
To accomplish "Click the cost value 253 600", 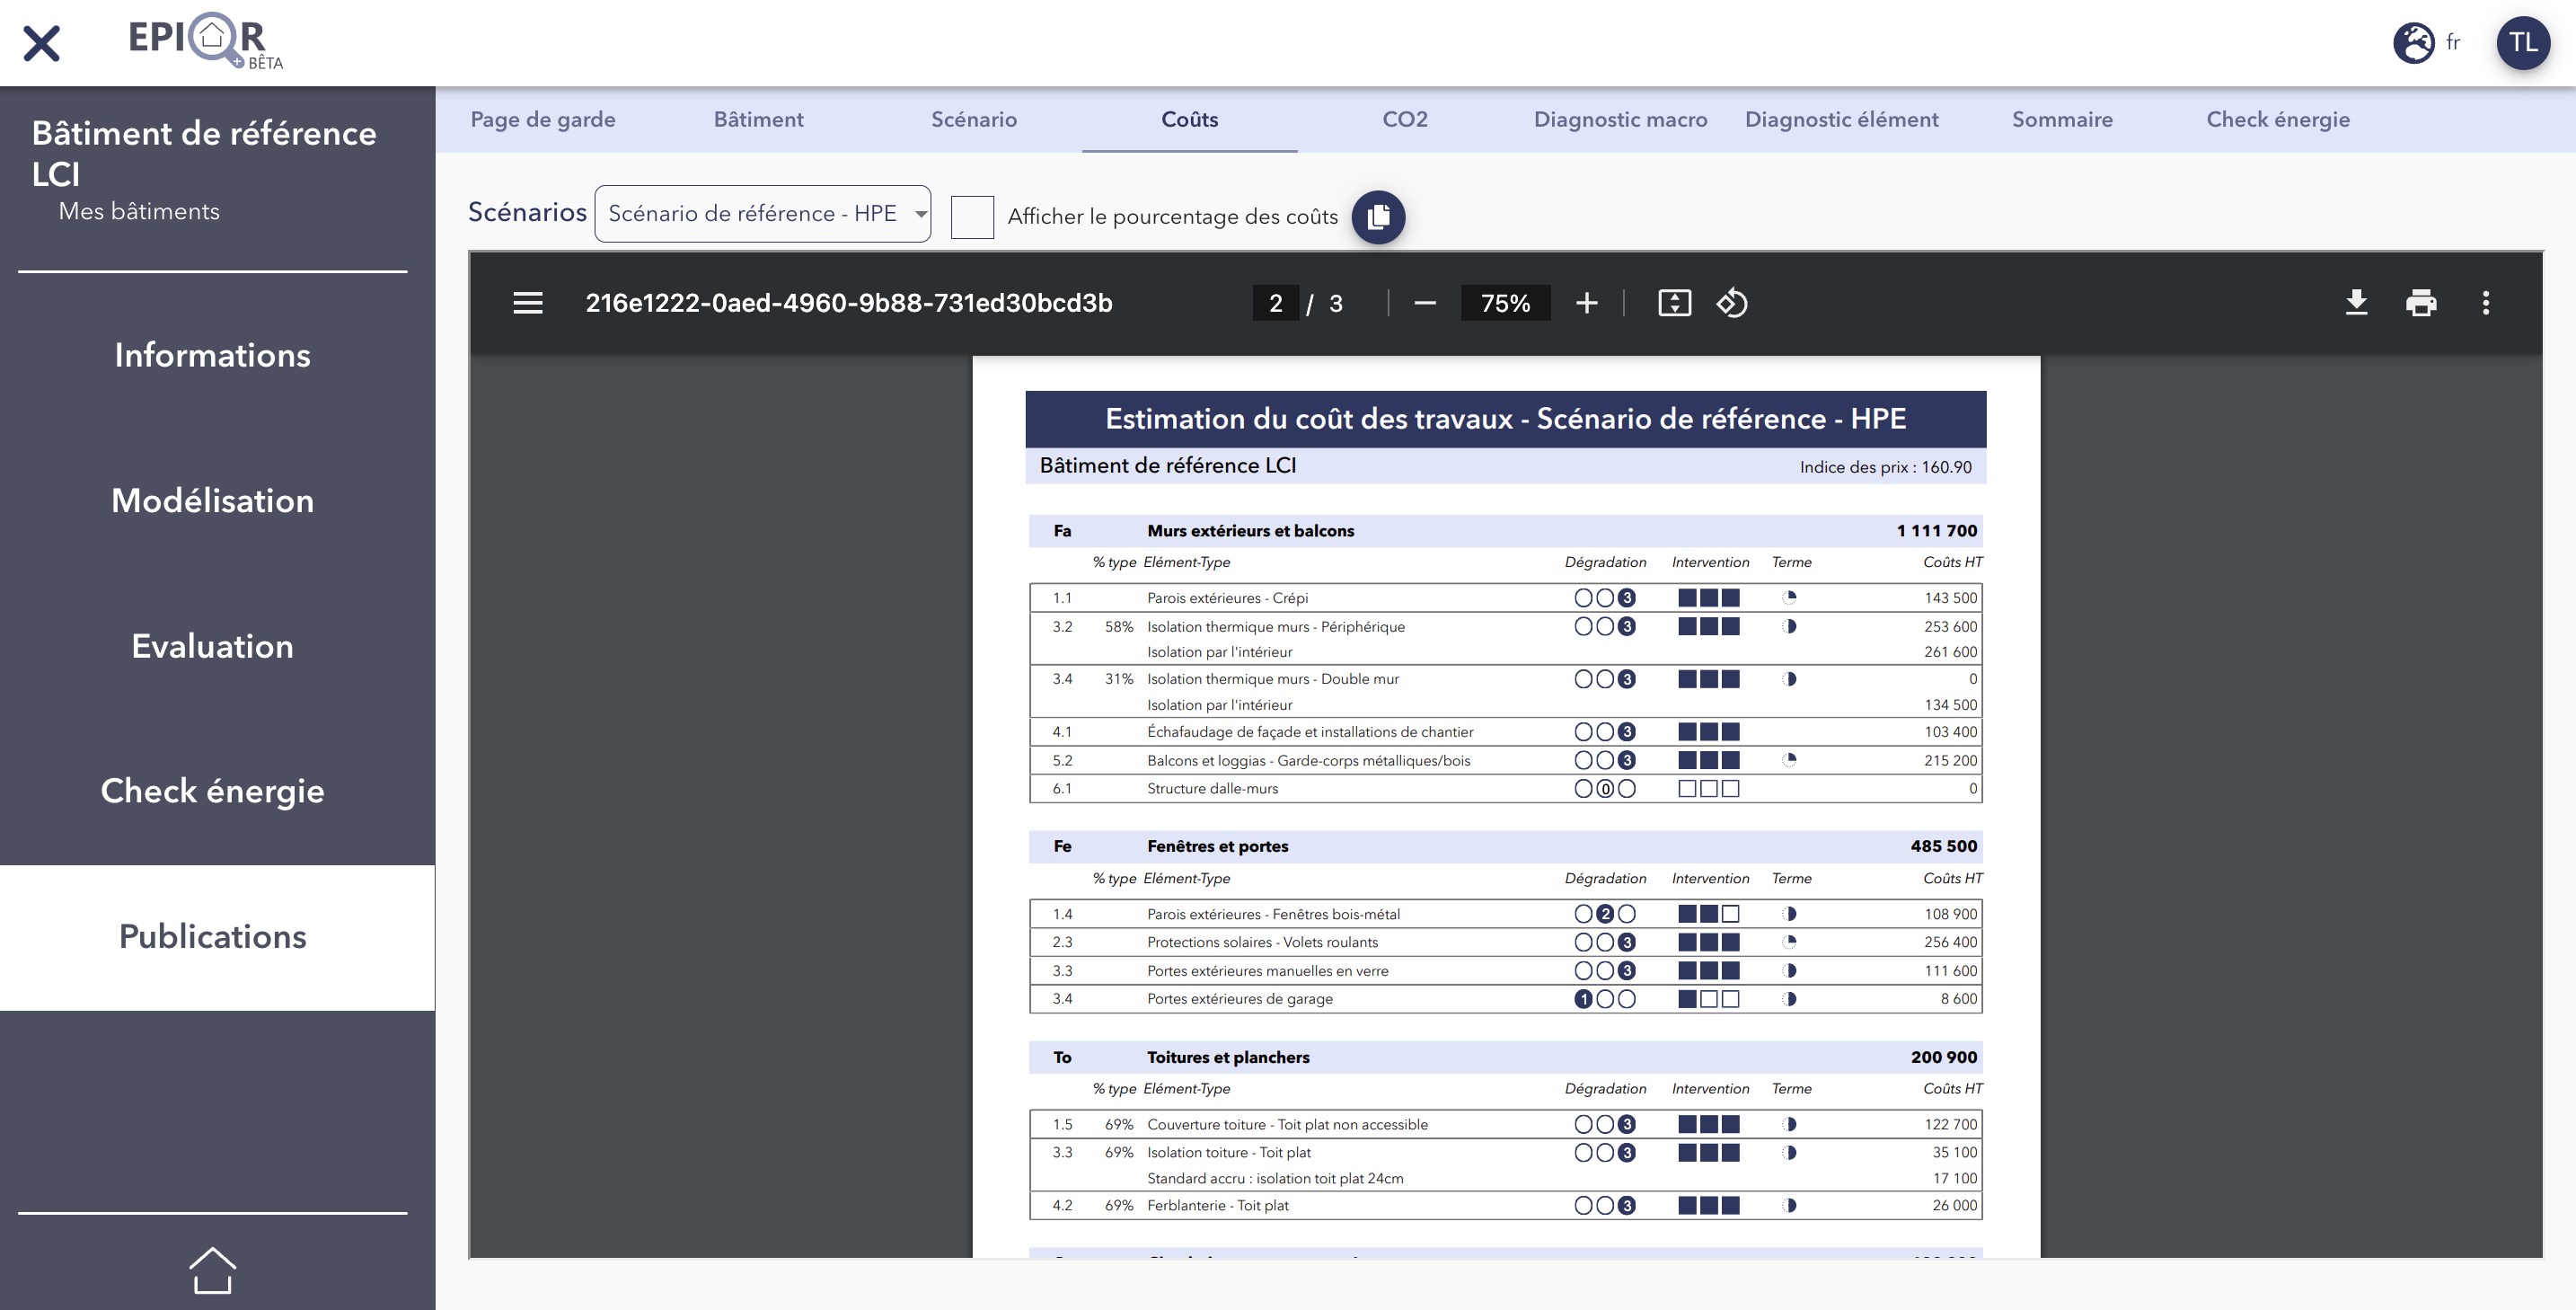I will coord(1950,626).
